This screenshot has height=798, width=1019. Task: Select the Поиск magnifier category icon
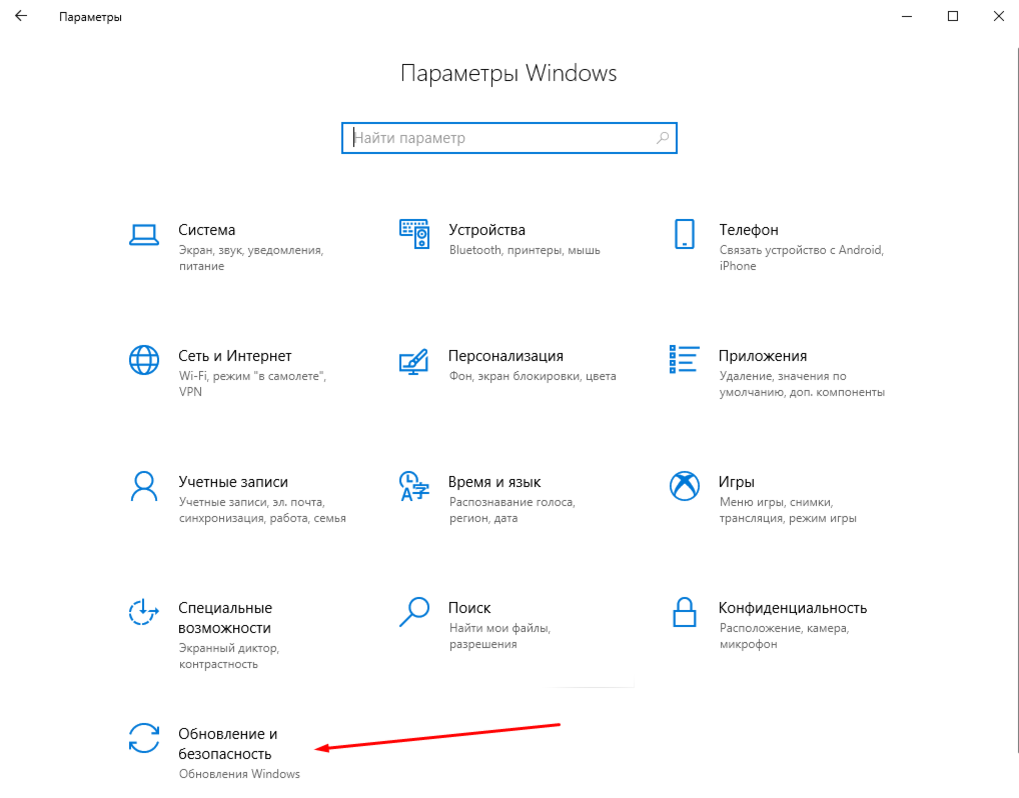[414, 612]
